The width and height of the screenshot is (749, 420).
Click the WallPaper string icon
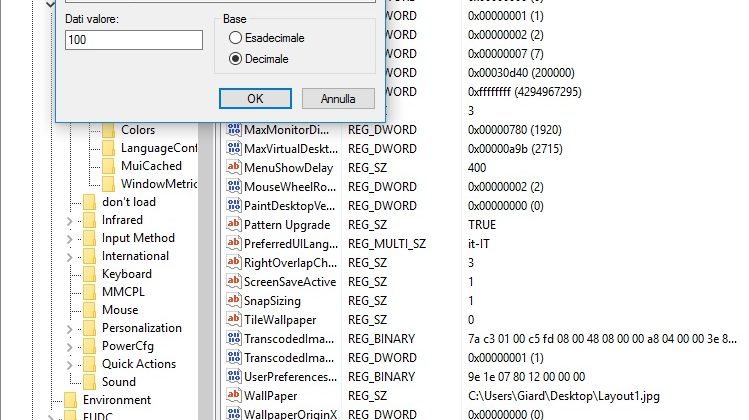(234, 395)
